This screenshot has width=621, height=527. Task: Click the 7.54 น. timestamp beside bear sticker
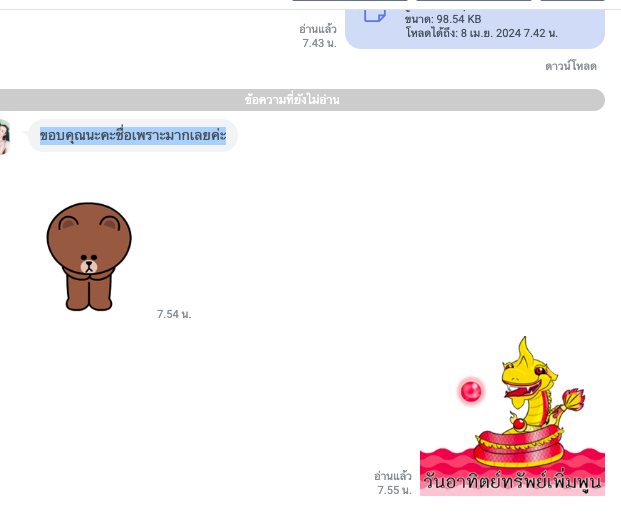pos(174,314)
